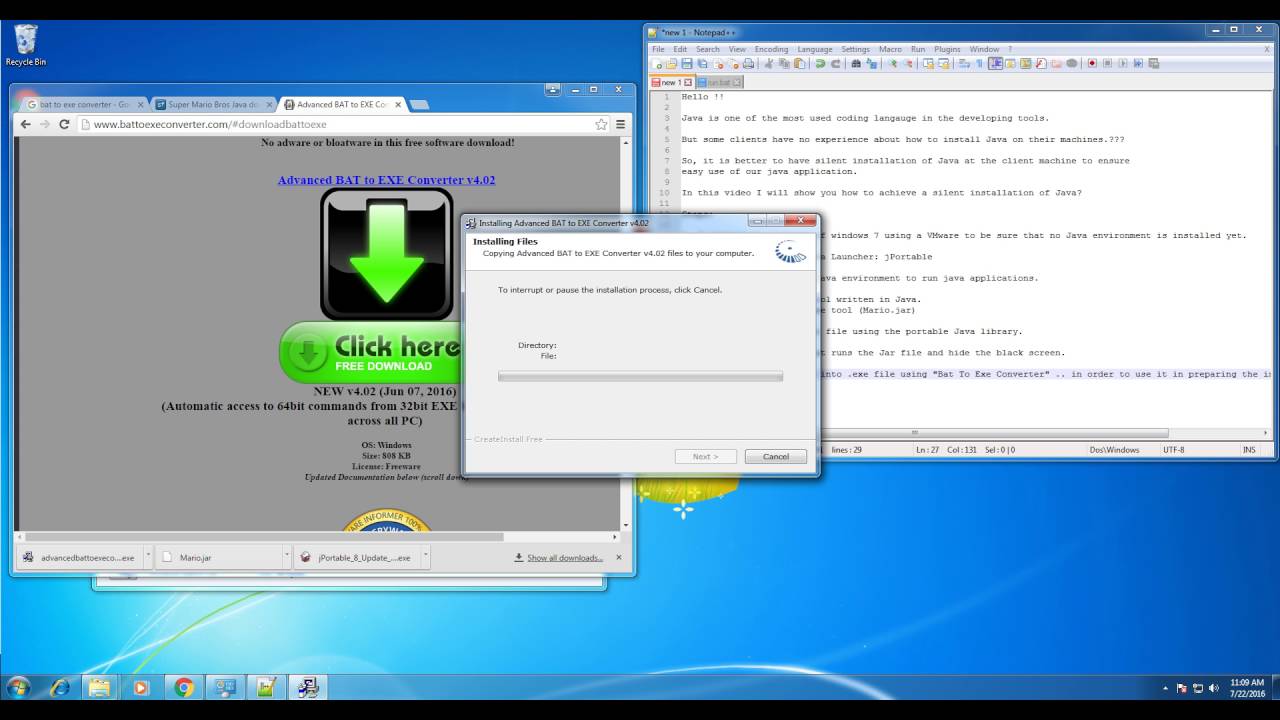Click the Stop Recording macro icon

pos(1107,63)
